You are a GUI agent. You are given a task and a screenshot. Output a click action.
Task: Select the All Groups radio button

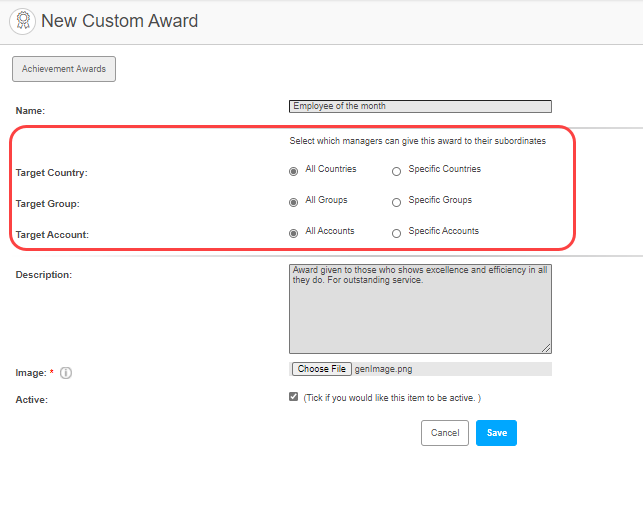pos(294,202)
